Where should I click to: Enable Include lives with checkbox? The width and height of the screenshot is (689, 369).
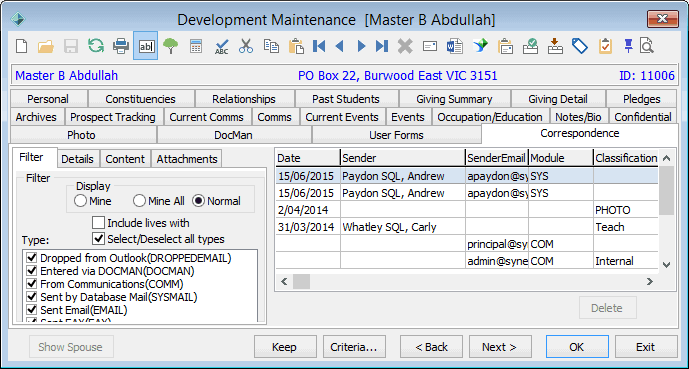pyautogui.click(x=98, y=223)
